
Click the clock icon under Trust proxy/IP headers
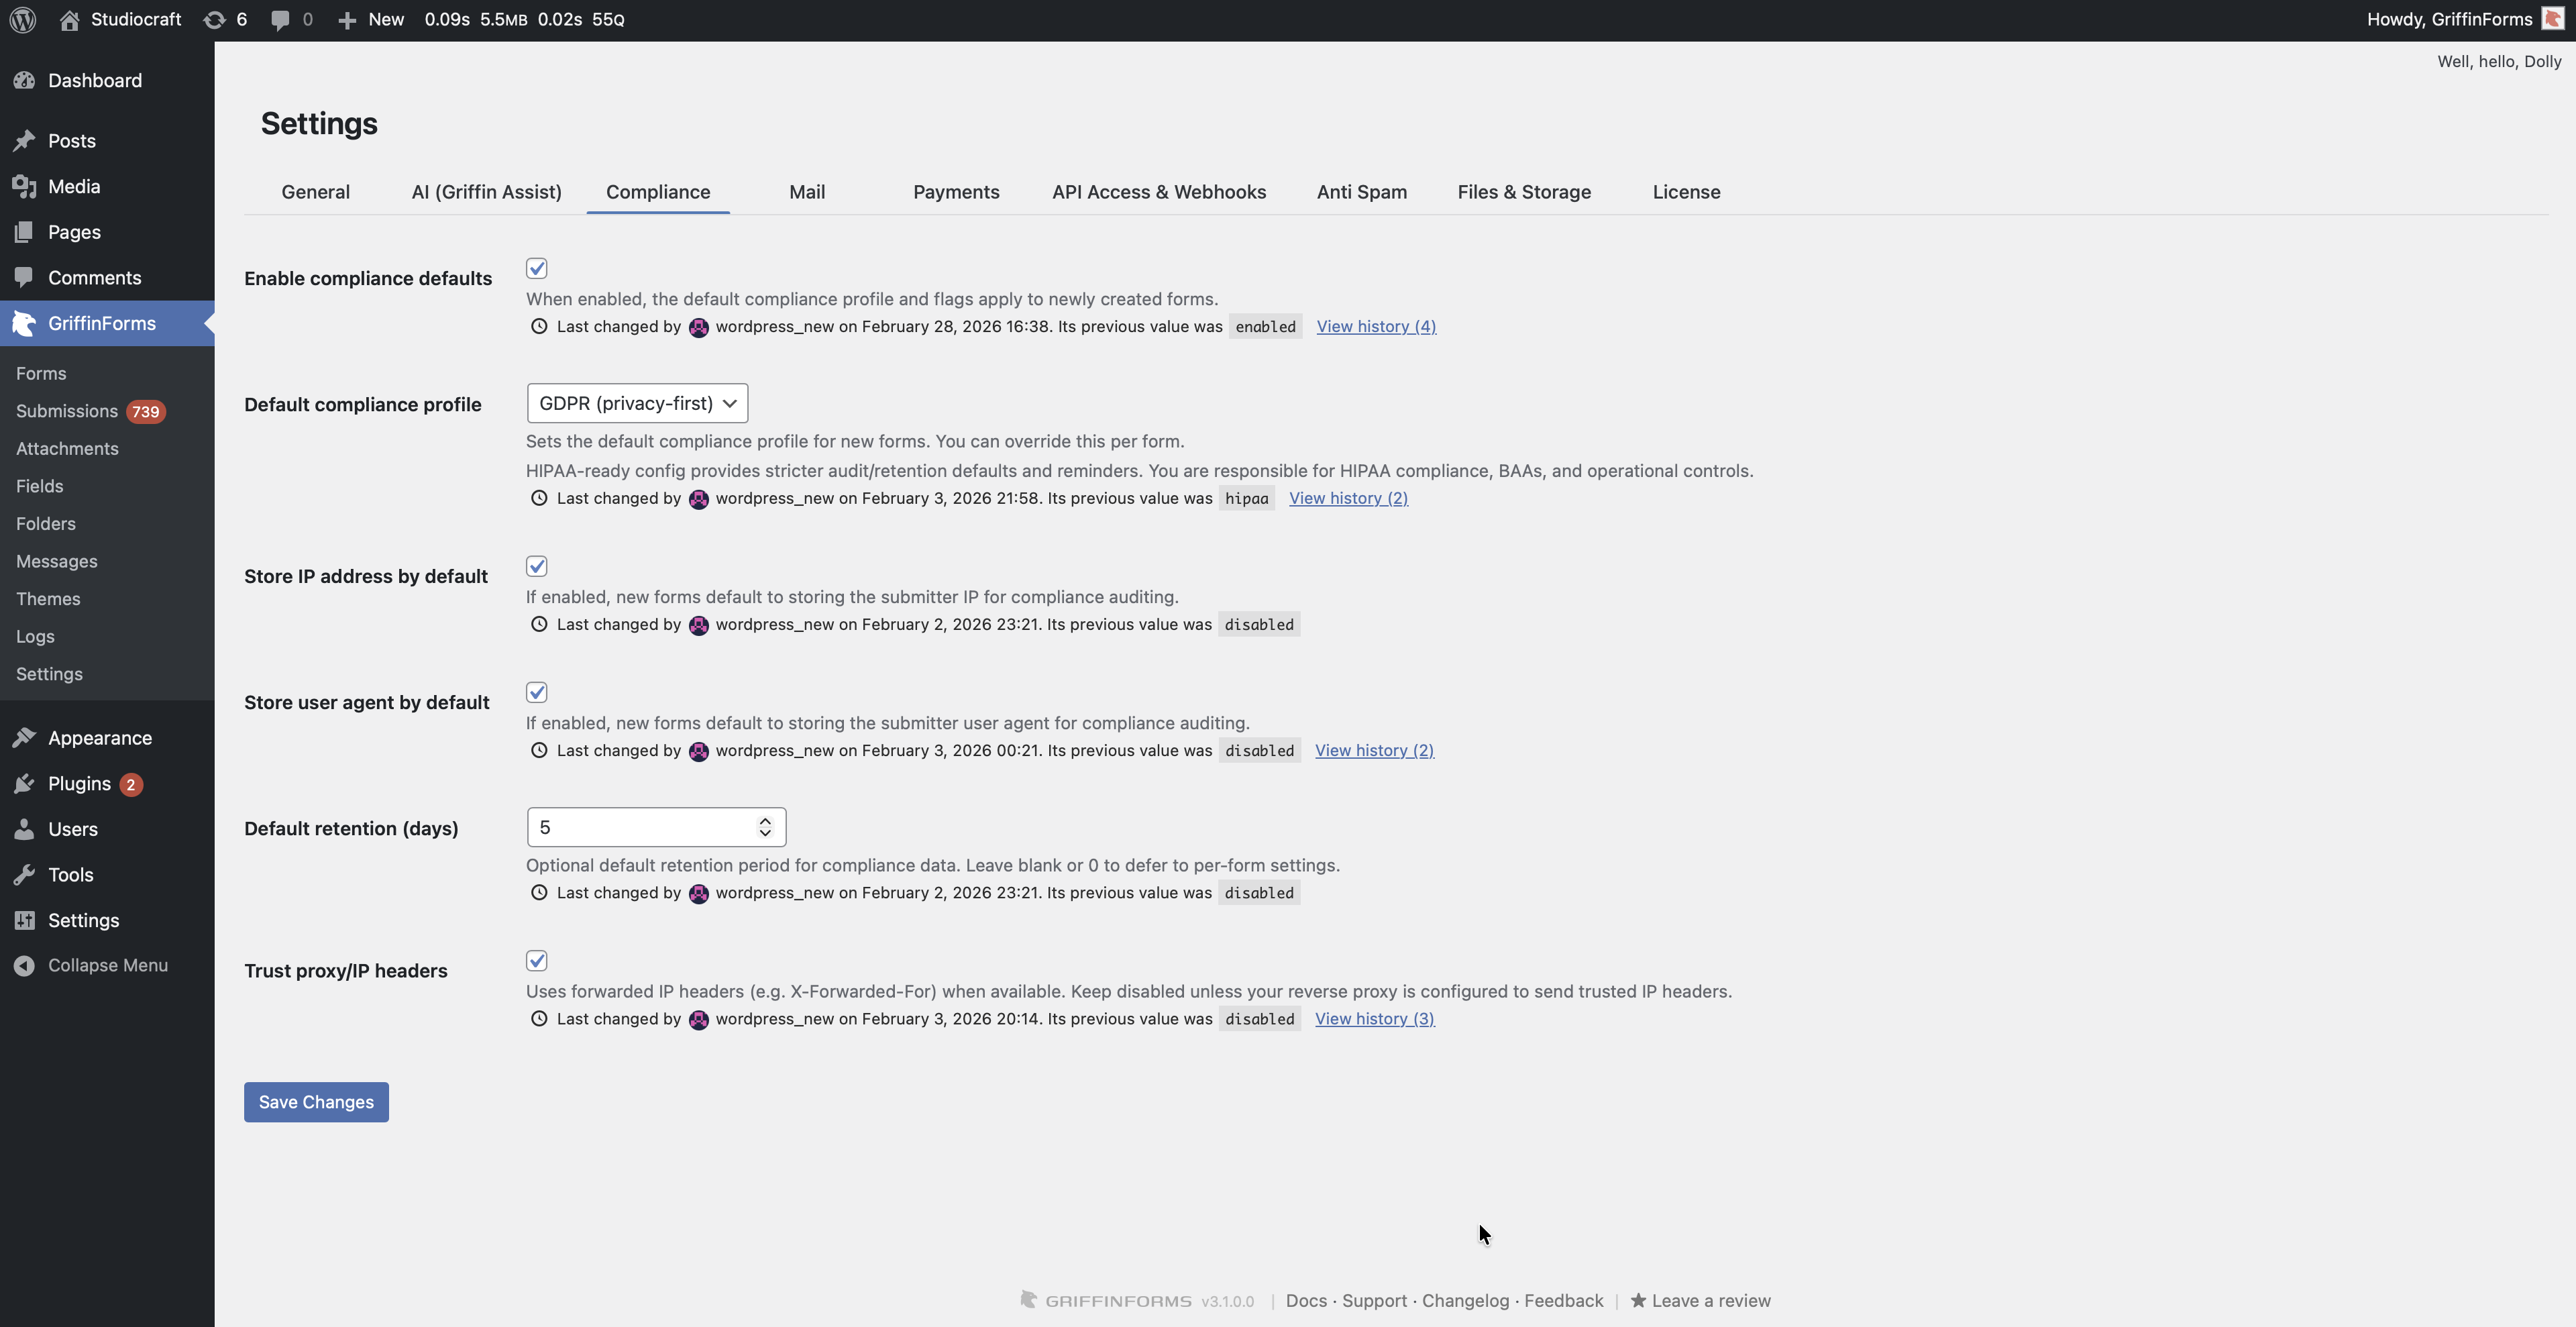(x=539, y=1019)
